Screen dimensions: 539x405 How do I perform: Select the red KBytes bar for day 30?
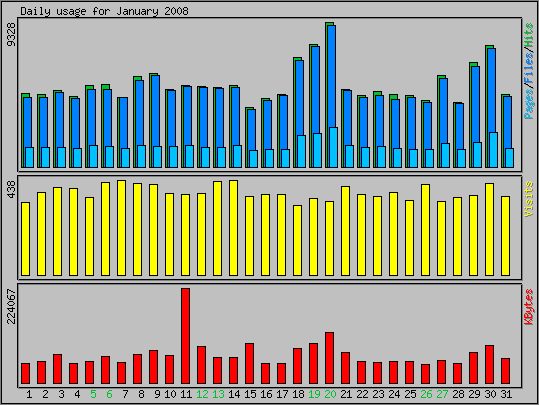coord(490,364)
